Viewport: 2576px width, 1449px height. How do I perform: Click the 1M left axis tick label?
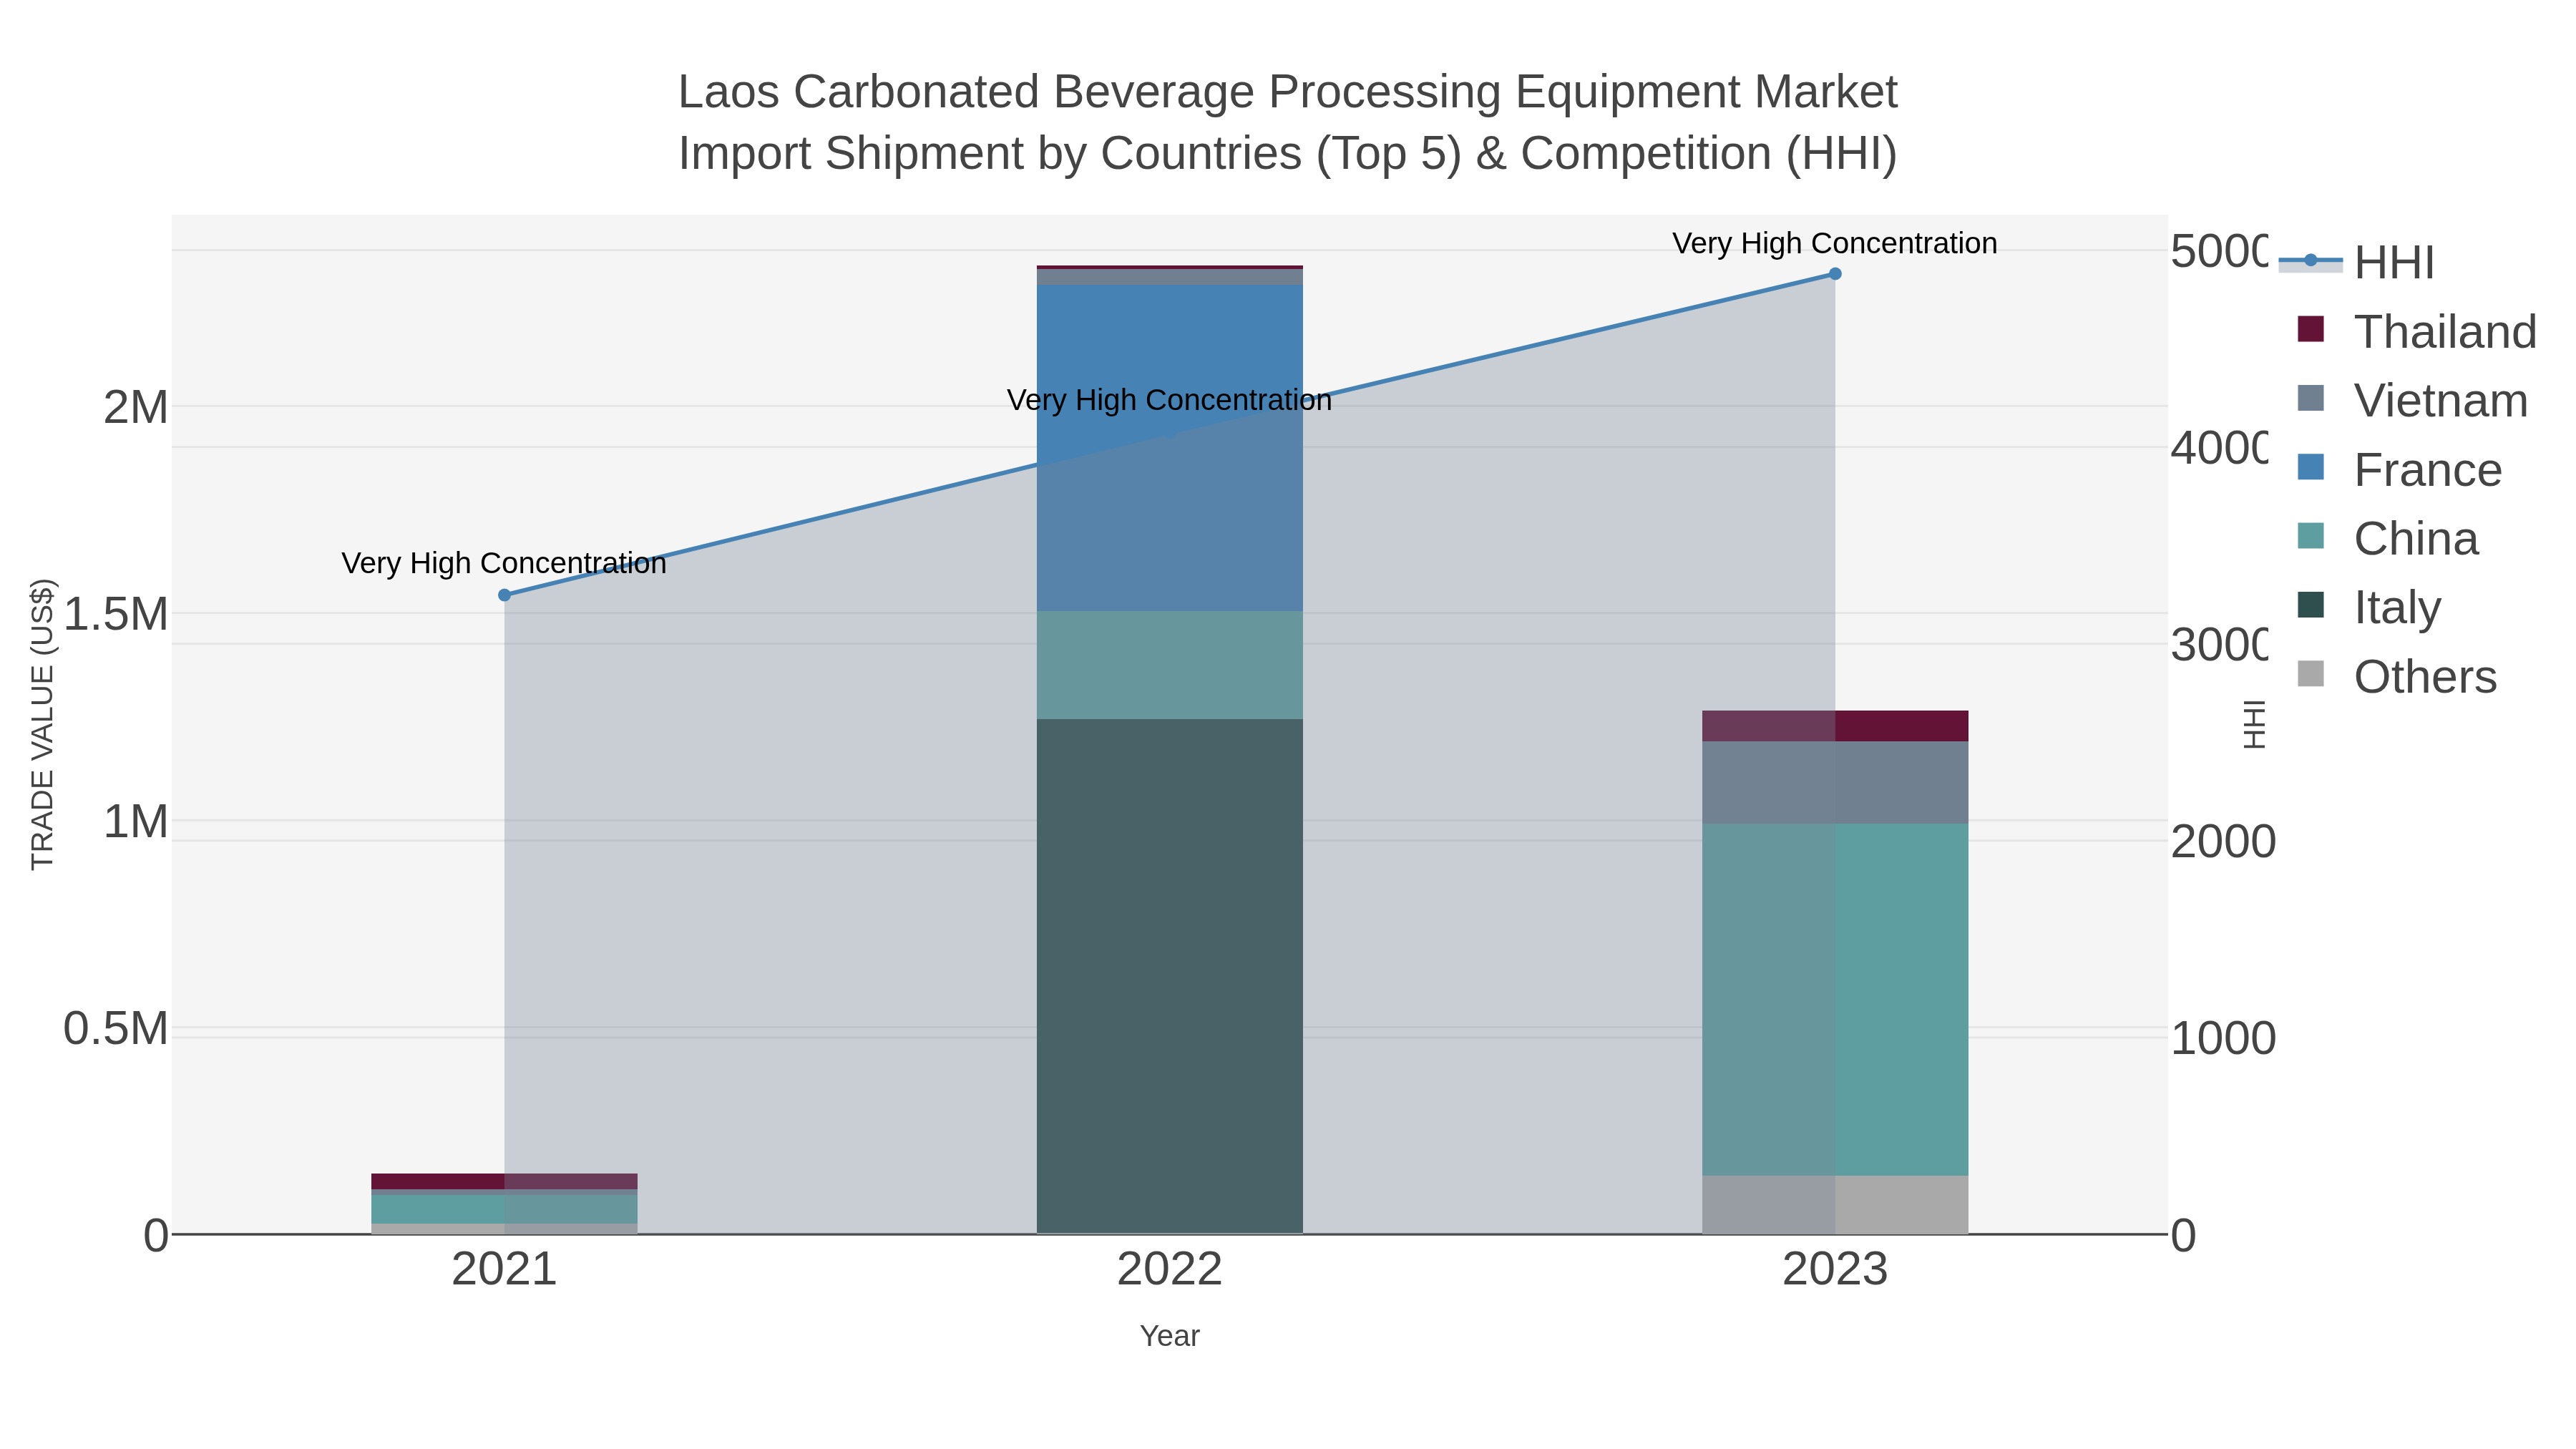point(136,821)
